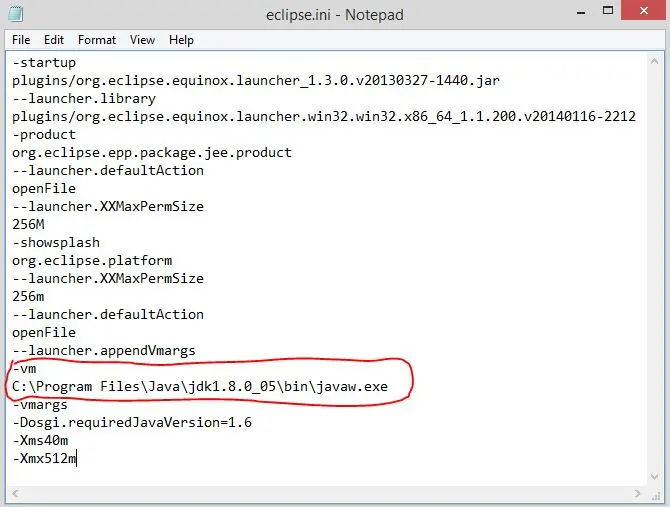Click the --launcher.appendVmargs line
Image resolution: width=670 pixels, height=507 pixels.
pyautogui.click(x=104, y=351)
